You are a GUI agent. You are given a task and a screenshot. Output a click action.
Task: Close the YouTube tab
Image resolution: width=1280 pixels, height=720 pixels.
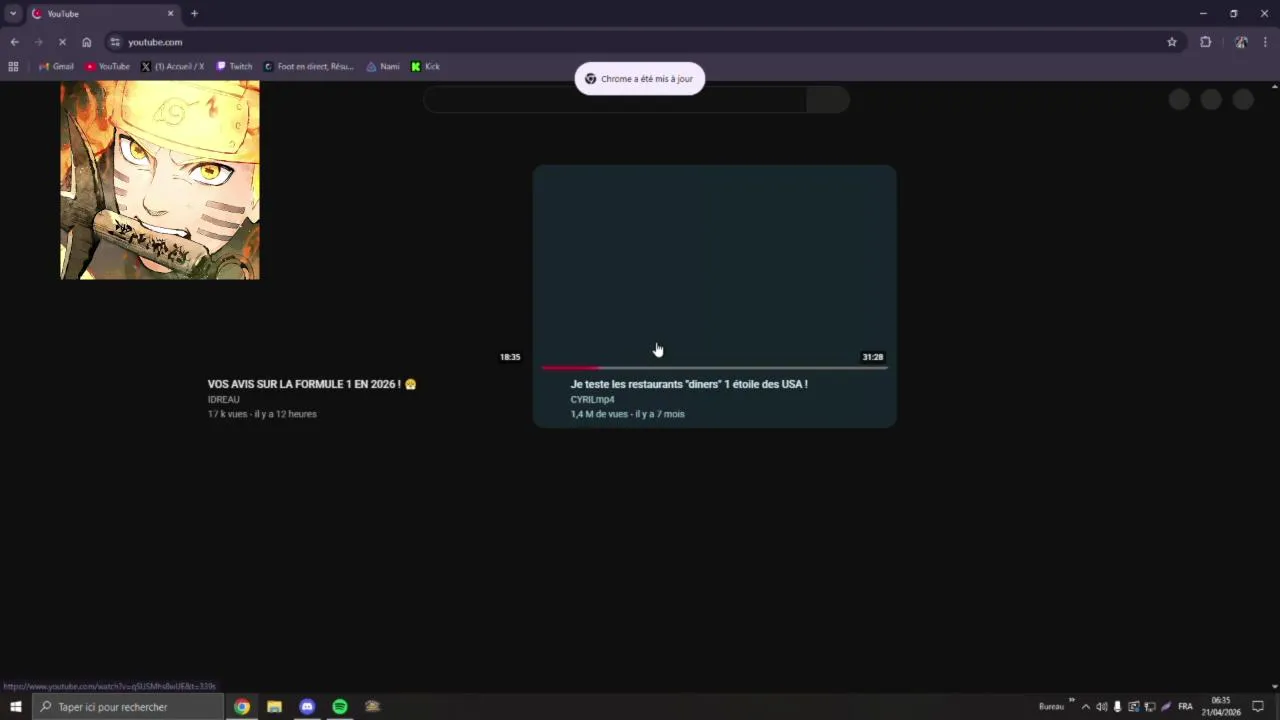(170, 14)
